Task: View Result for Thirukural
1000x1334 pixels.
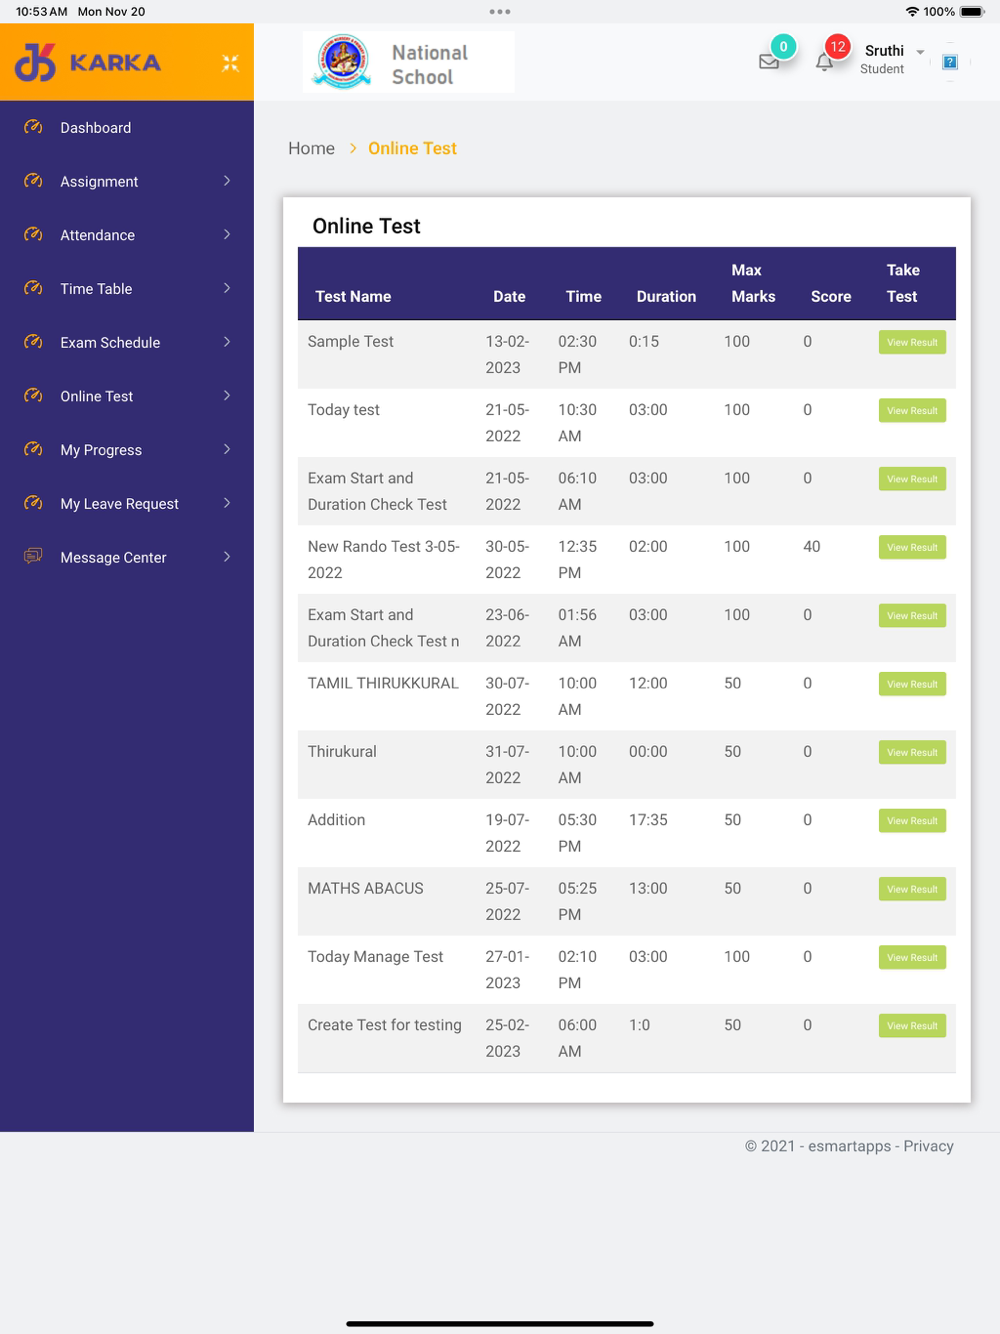Action: point(912,752)
